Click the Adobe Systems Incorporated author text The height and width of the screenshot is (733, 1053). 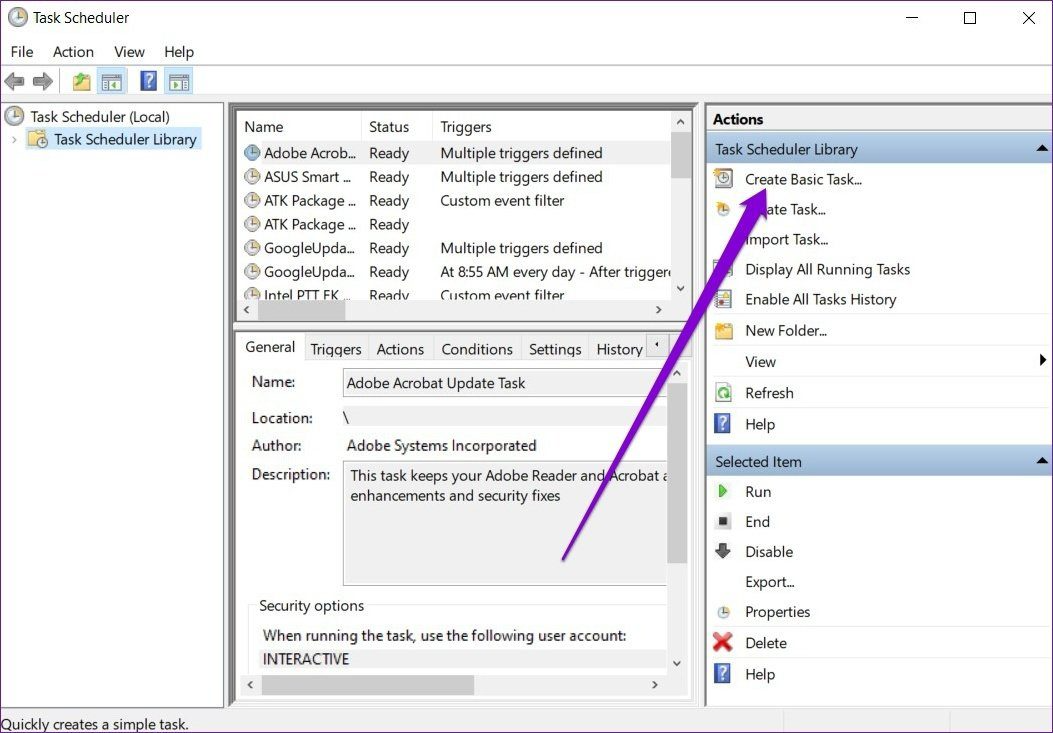click(441, 445)
